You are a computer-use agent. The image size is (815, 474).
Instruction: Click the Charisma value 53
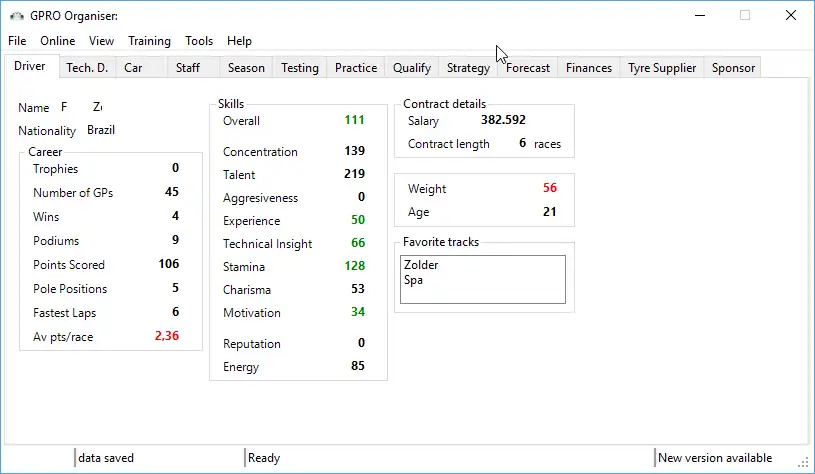[x=358, y=289]
